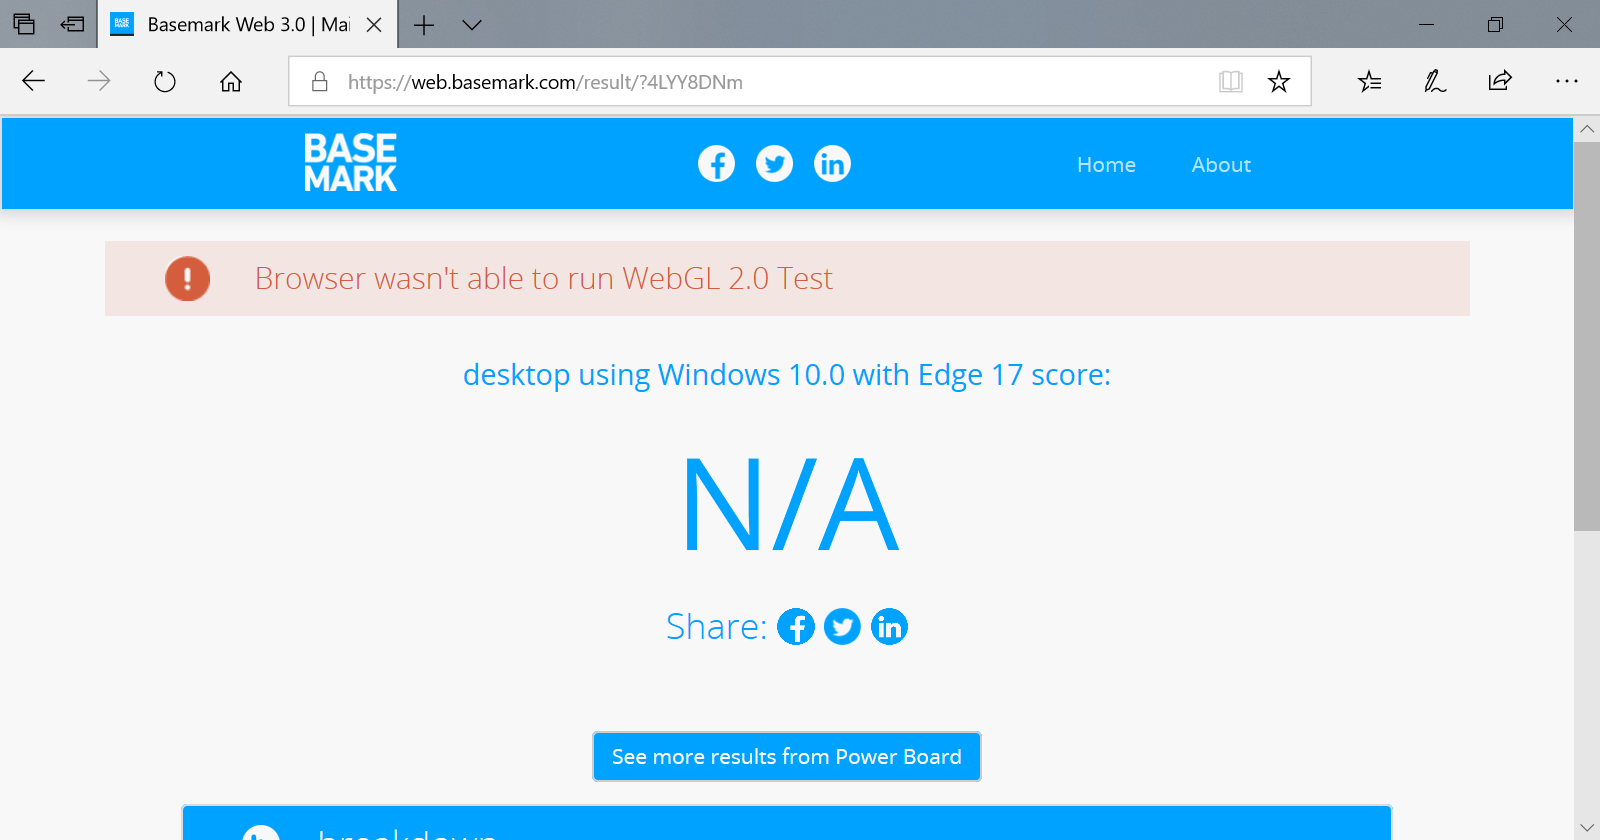Share the score via Twitter icon
This screenshot has width=1600, height=840.
pyautogui.click(x=842, y=627)
